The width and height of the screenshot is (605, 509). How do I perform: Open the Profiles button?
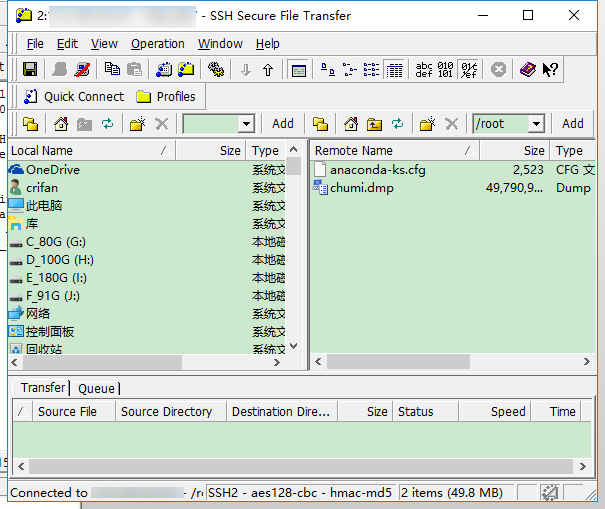166,96
